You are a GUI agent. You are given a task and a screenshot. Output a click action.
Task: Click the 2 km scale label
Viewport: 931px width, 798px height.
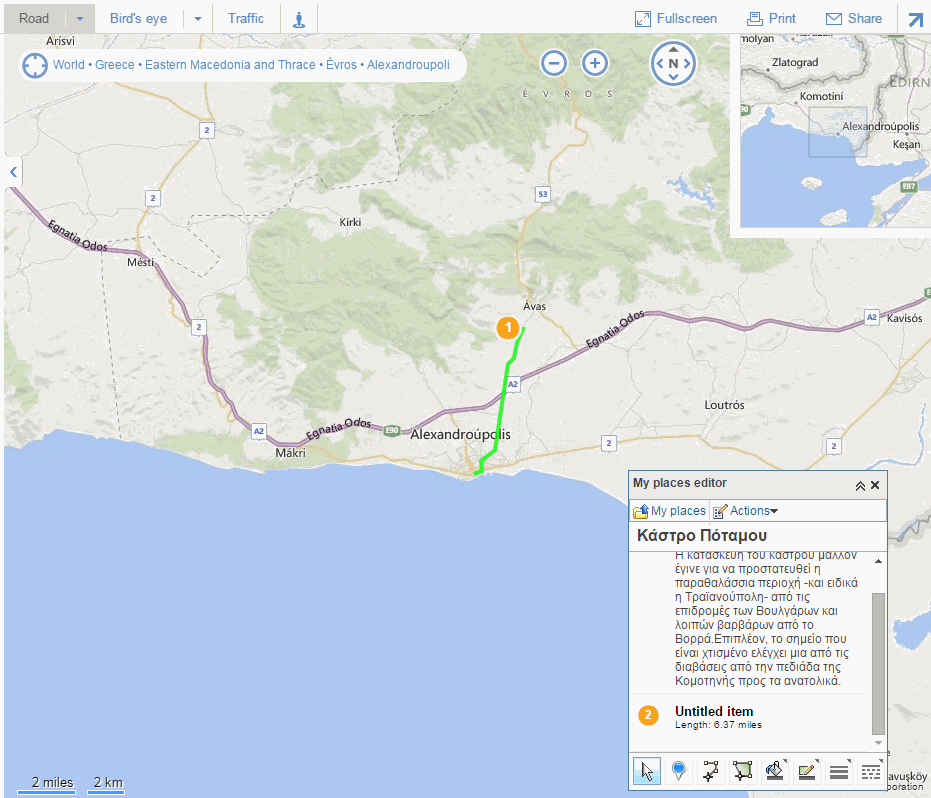pyautogui.click(x=108, y=782)
